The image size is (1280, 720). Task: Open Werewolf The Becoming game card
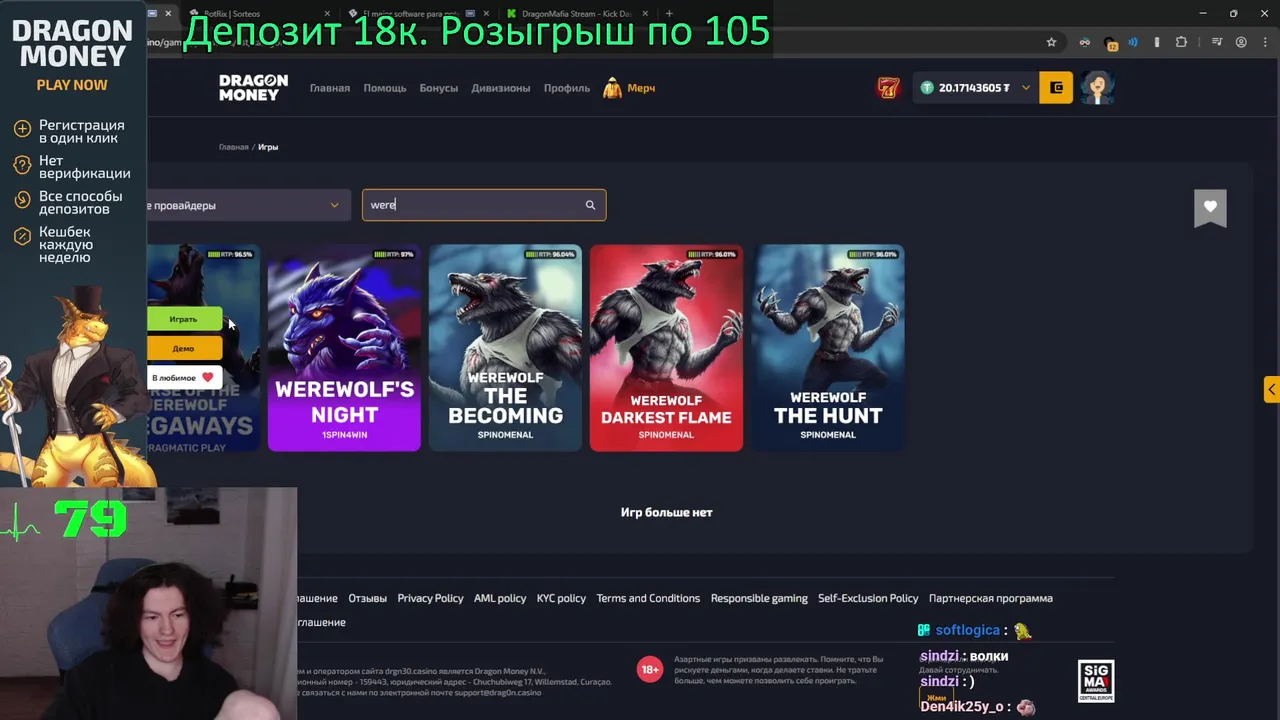(x=505, y=347)
